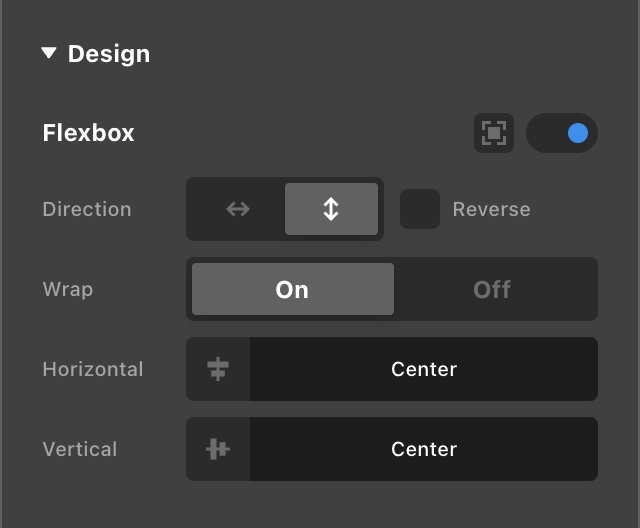Disable the Flexbox toggle switch
The image size is (640, 528).
[561, 133]
